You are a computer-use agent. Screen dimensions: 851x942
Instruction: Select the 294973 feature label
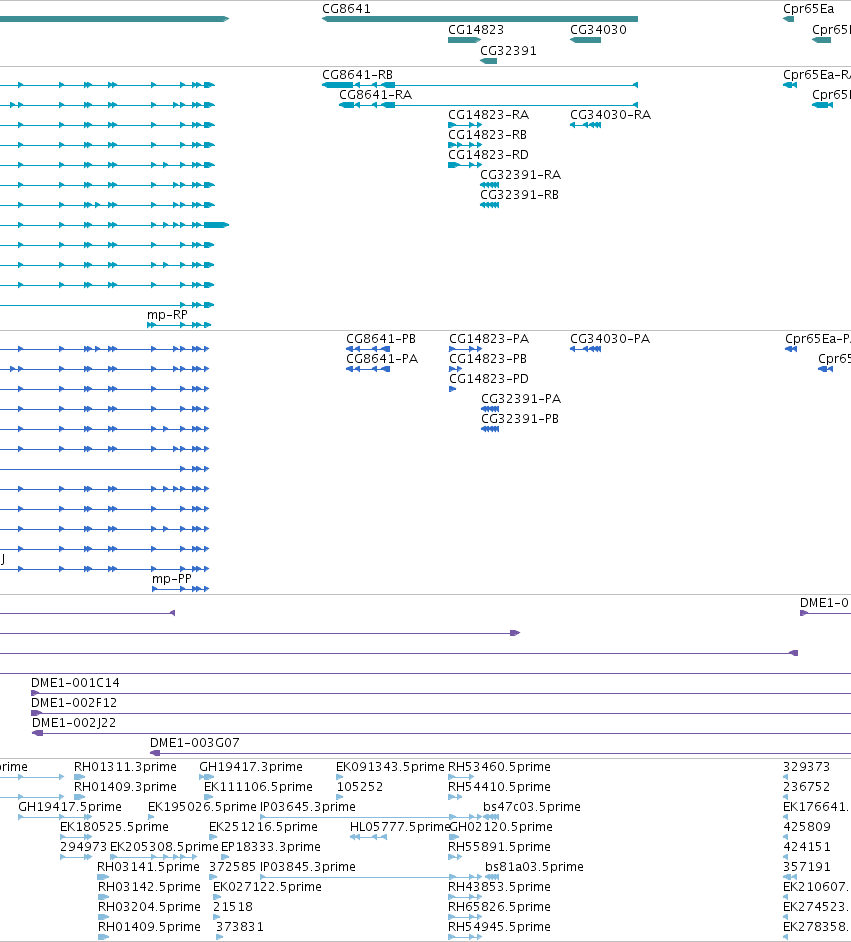(x=83, y=847)
